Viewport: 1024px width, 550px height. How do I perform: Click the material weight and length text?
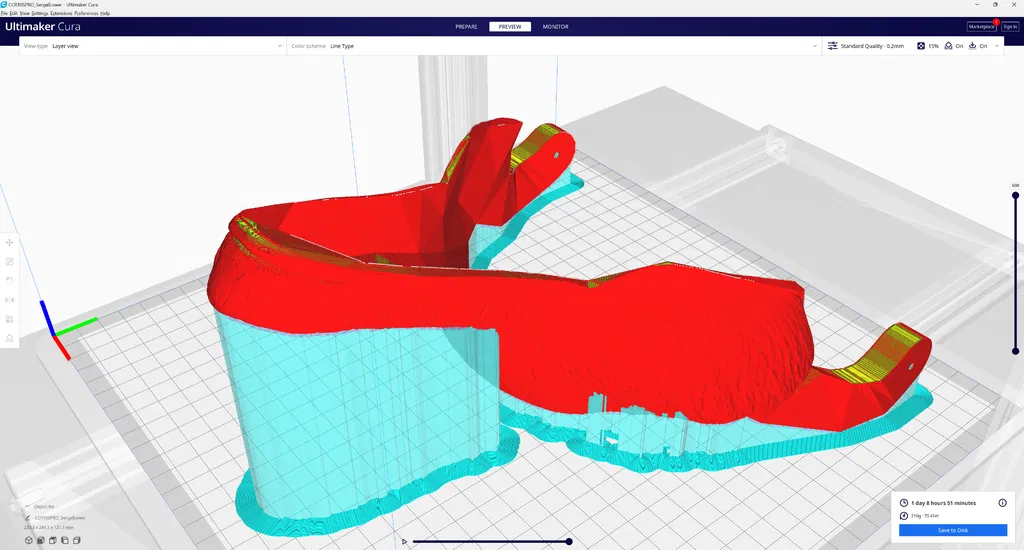tap(925, 515)
